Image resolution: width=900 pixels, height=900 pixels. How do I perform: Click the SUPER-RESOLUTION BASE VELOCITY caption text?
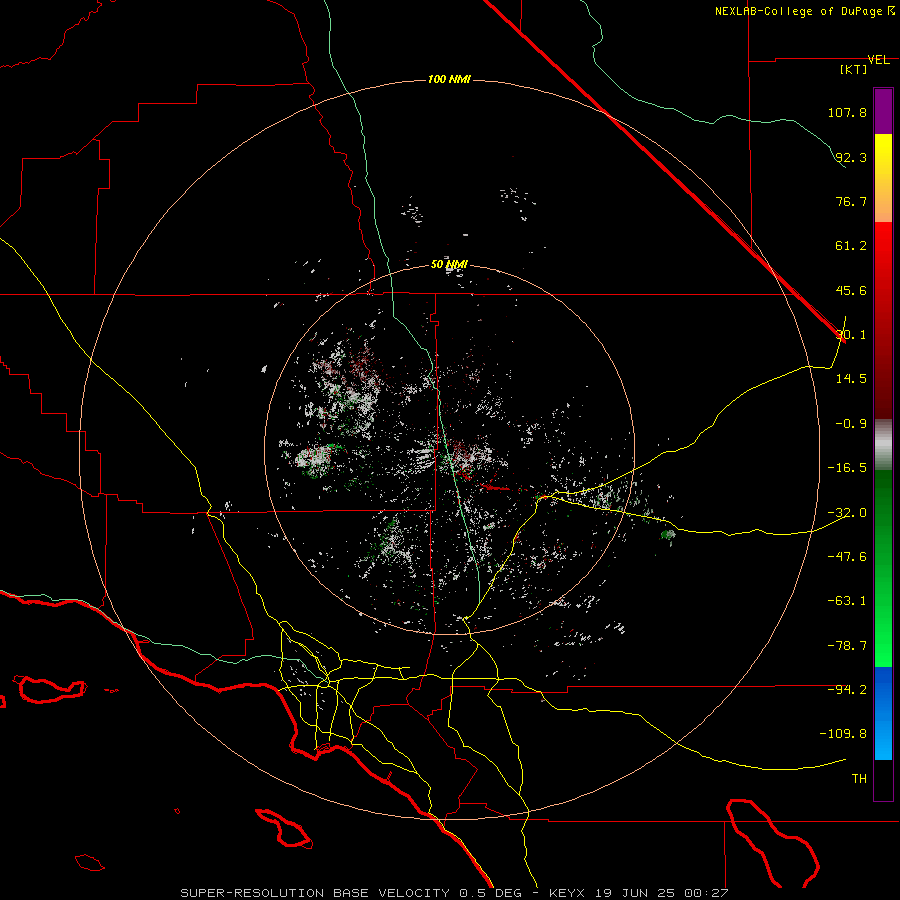(x=315, y=893)
